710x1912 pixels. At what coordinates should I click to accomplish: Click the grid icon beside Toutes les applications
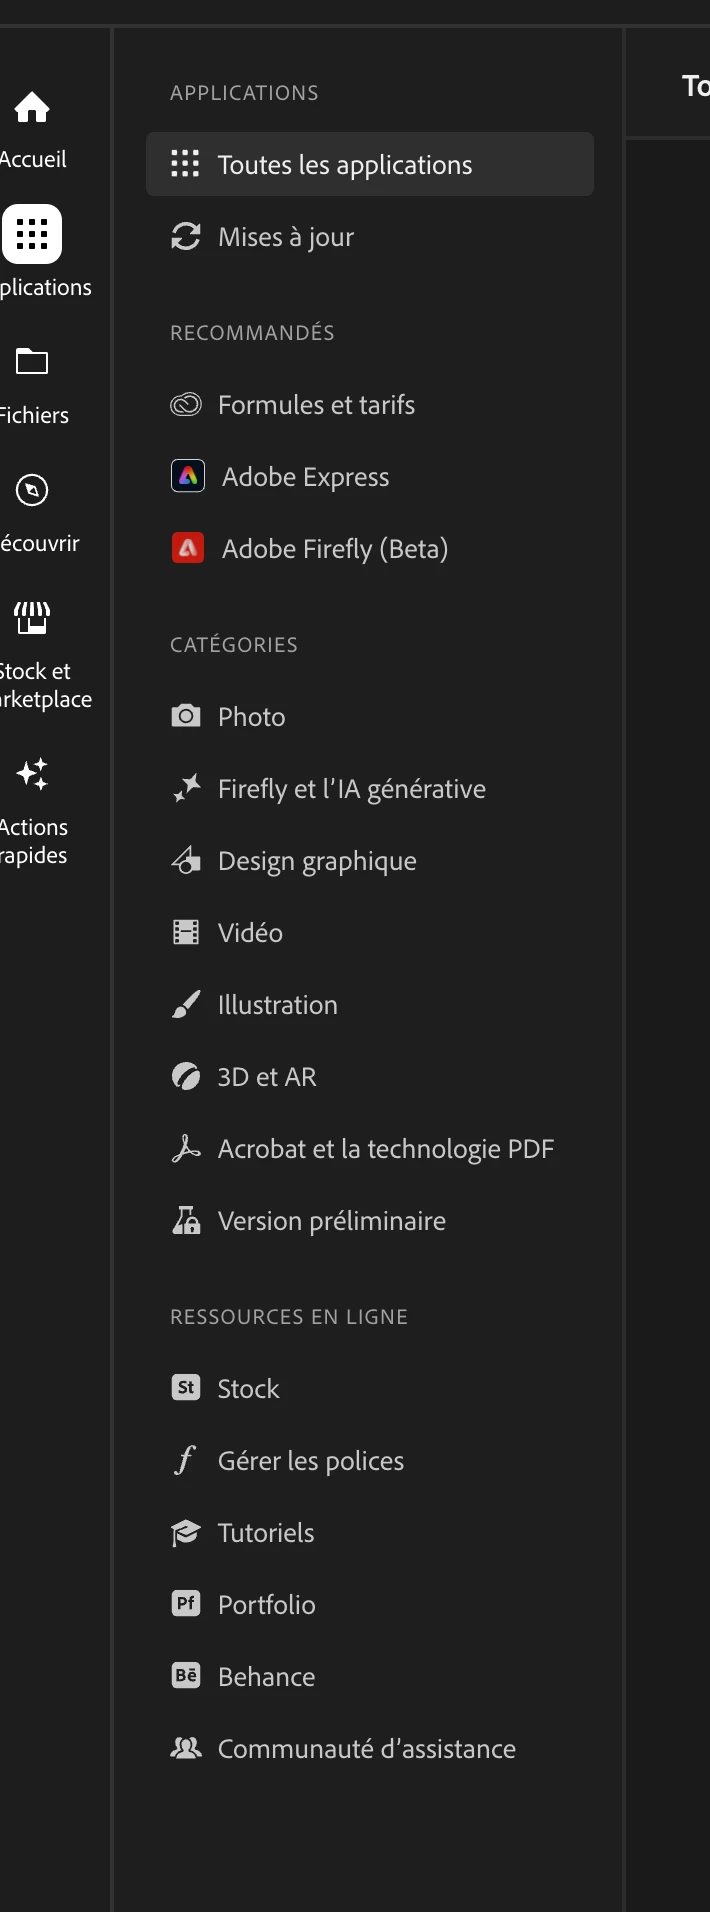[x=185, y=164]
